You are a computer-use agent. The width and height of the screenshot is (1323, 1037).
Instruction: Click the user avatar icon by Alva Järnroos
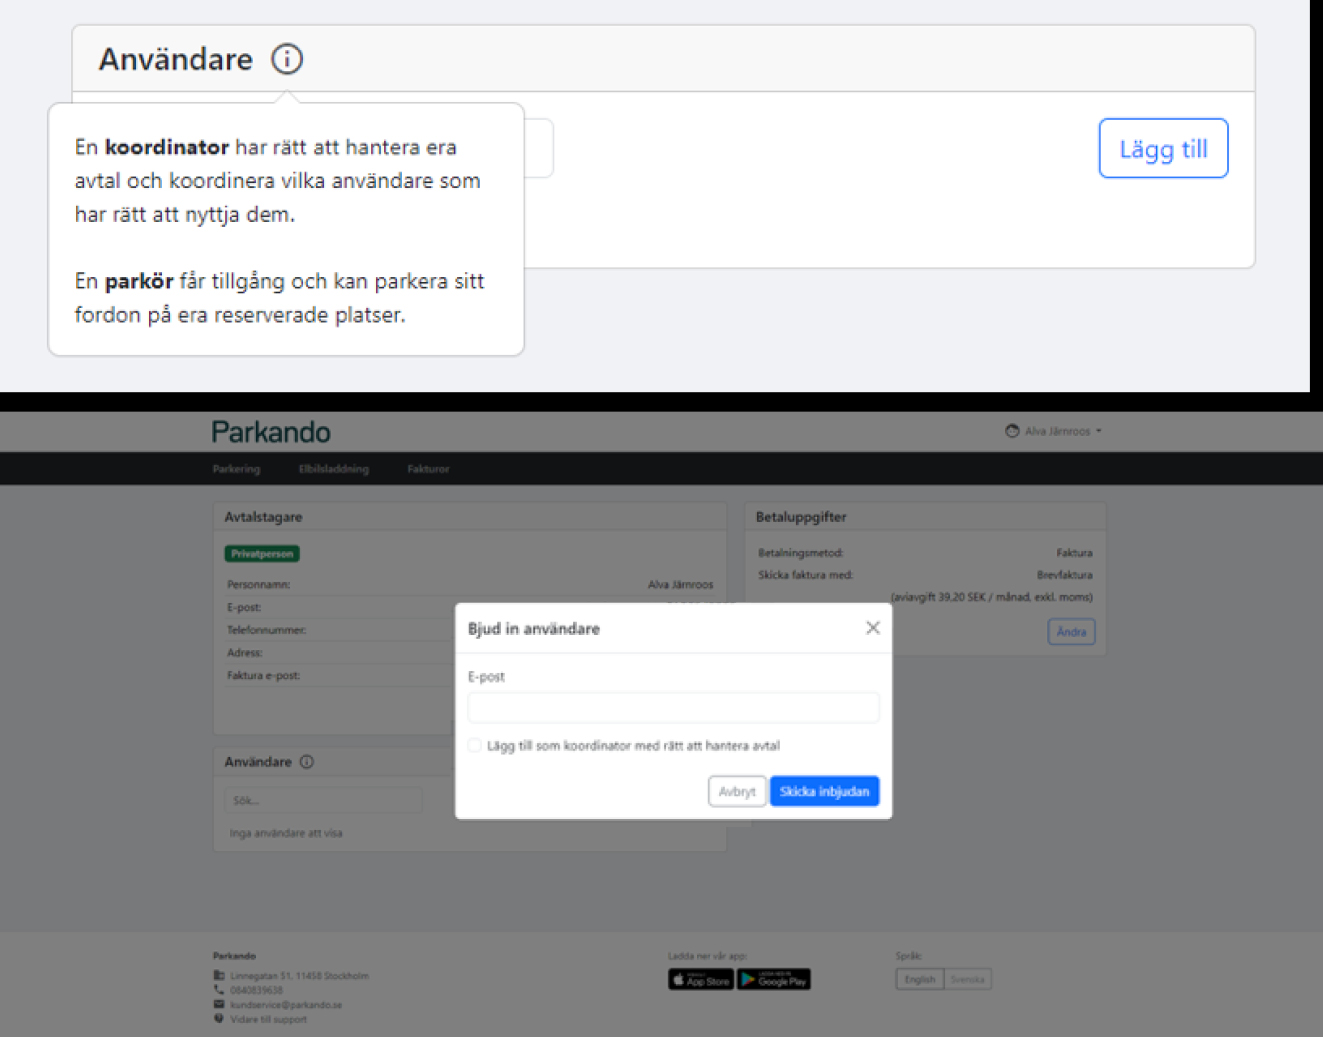pos(1012,431)
